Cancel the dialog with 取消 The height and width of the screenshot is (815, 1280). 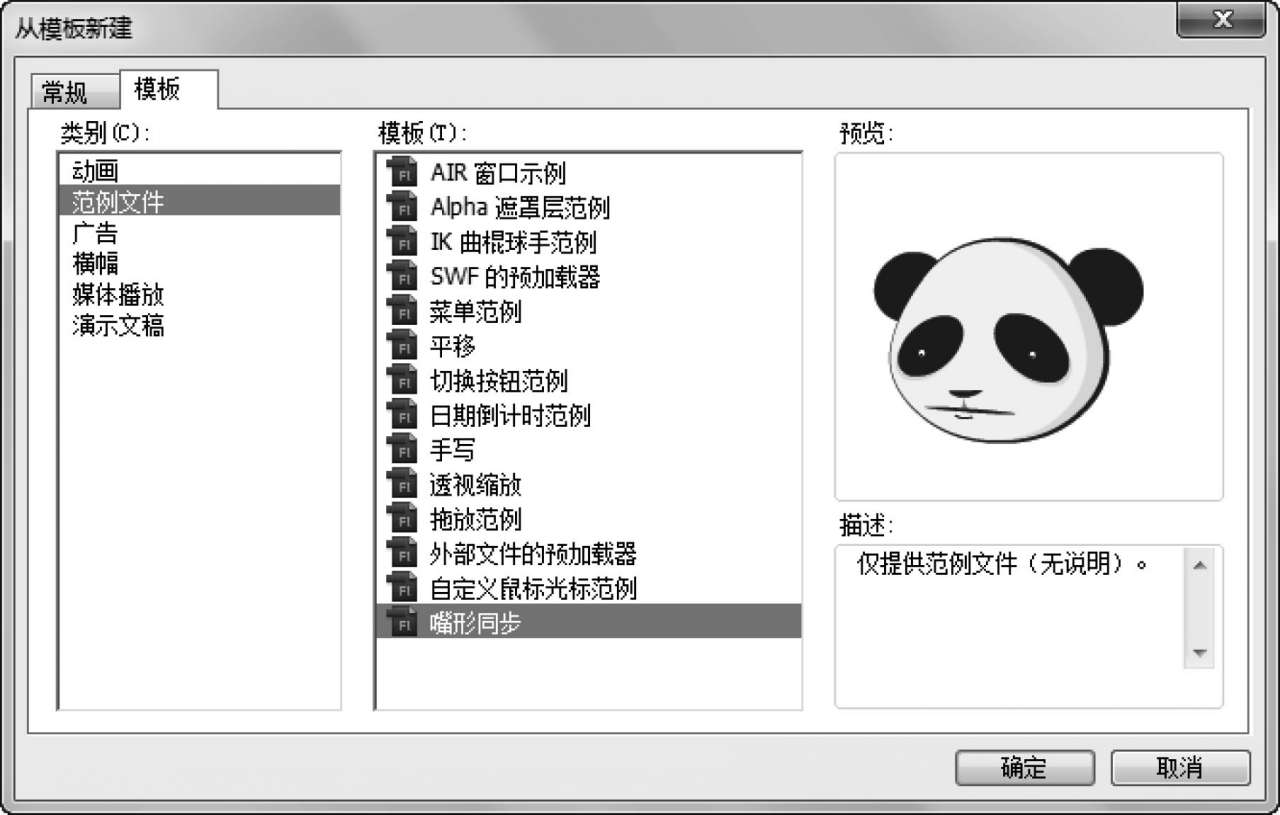click(1180, 768)
